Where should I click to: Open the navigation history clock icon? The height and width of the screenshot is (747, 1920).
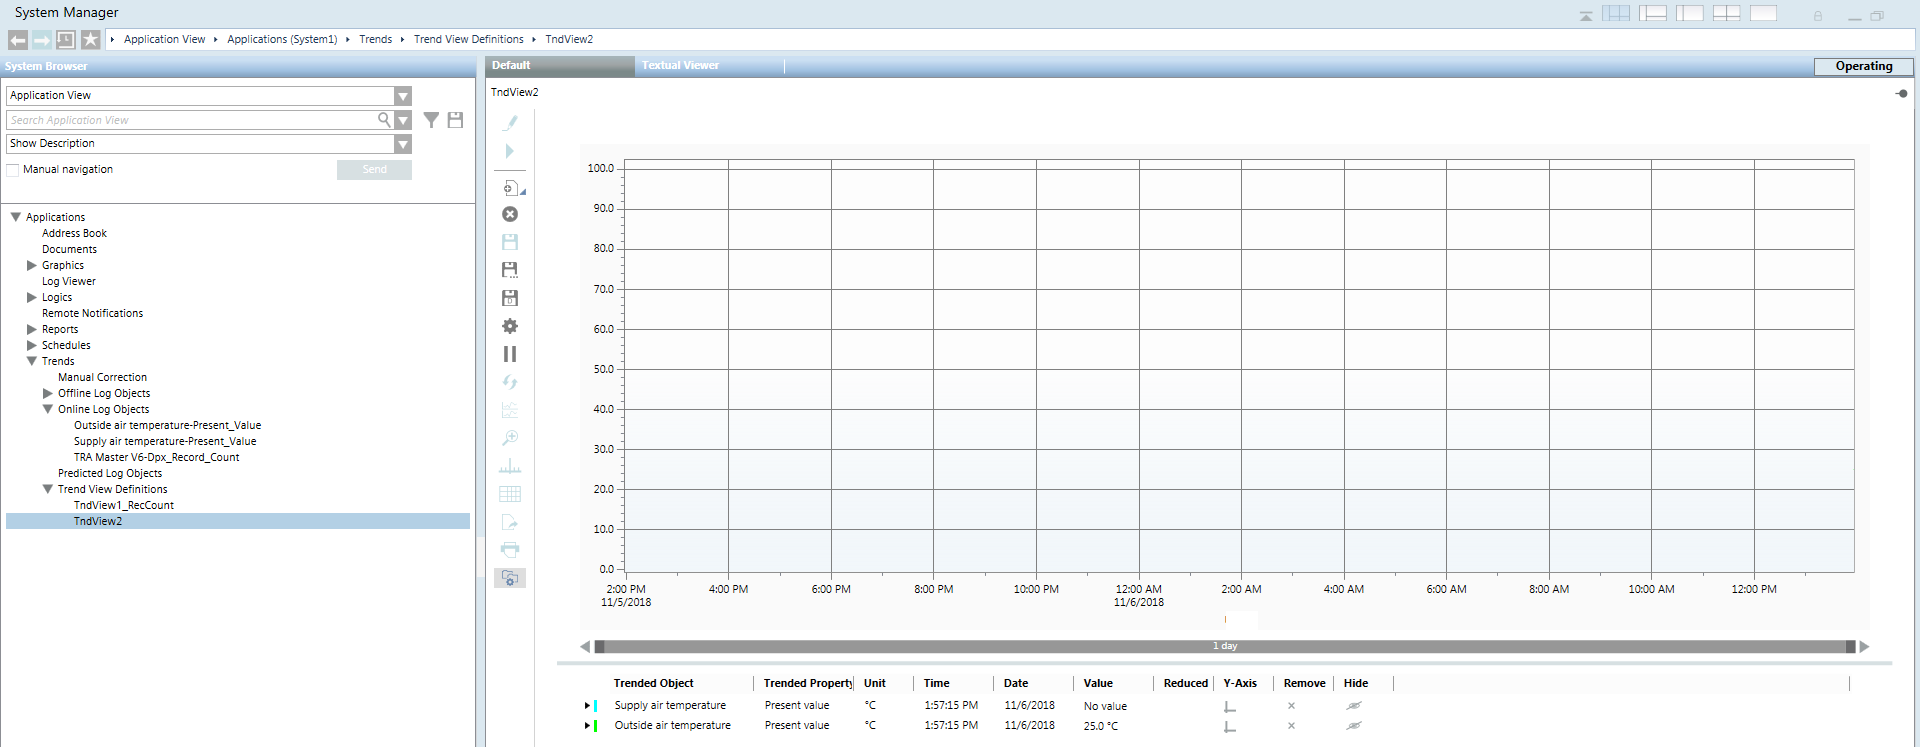tap(66, 39)
